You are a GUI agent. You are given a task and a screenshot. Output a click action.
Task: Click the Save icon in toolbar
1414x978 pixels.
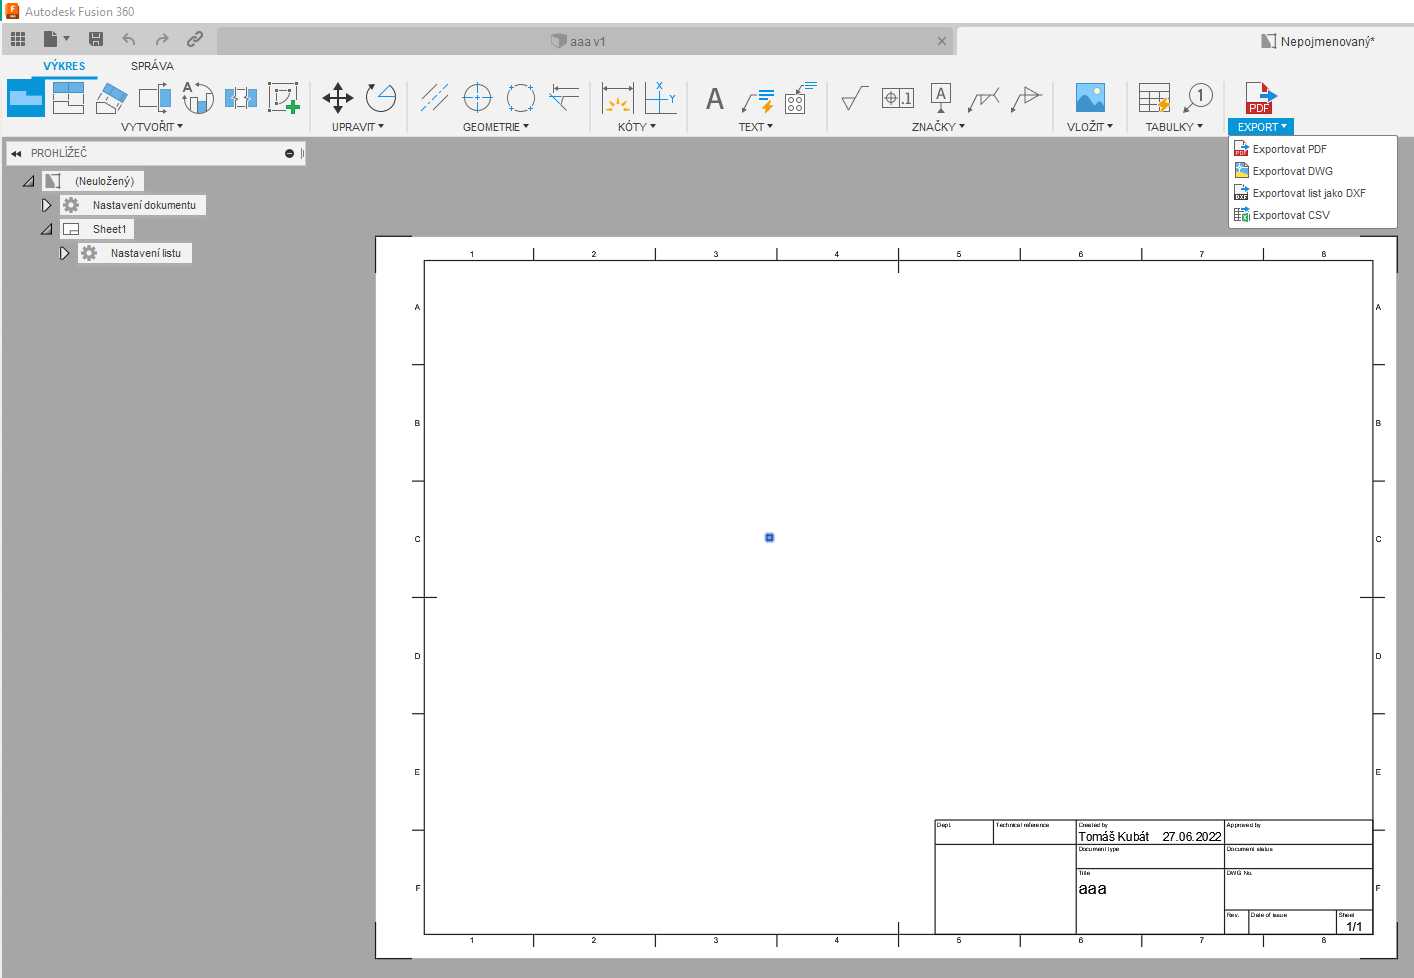(x=96, y=39)
